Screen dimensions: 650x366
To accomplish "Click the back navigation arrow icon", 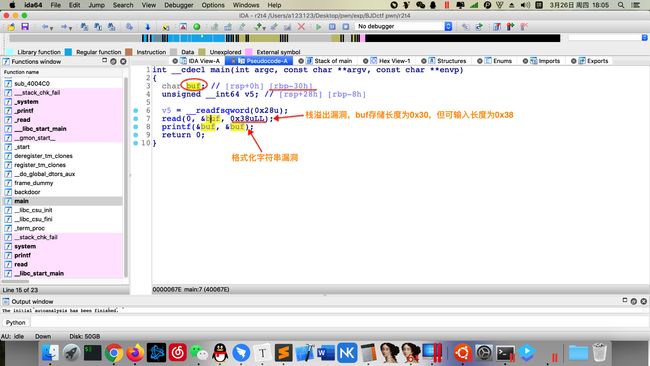I will pyautogui.click(x=44, y=27).
